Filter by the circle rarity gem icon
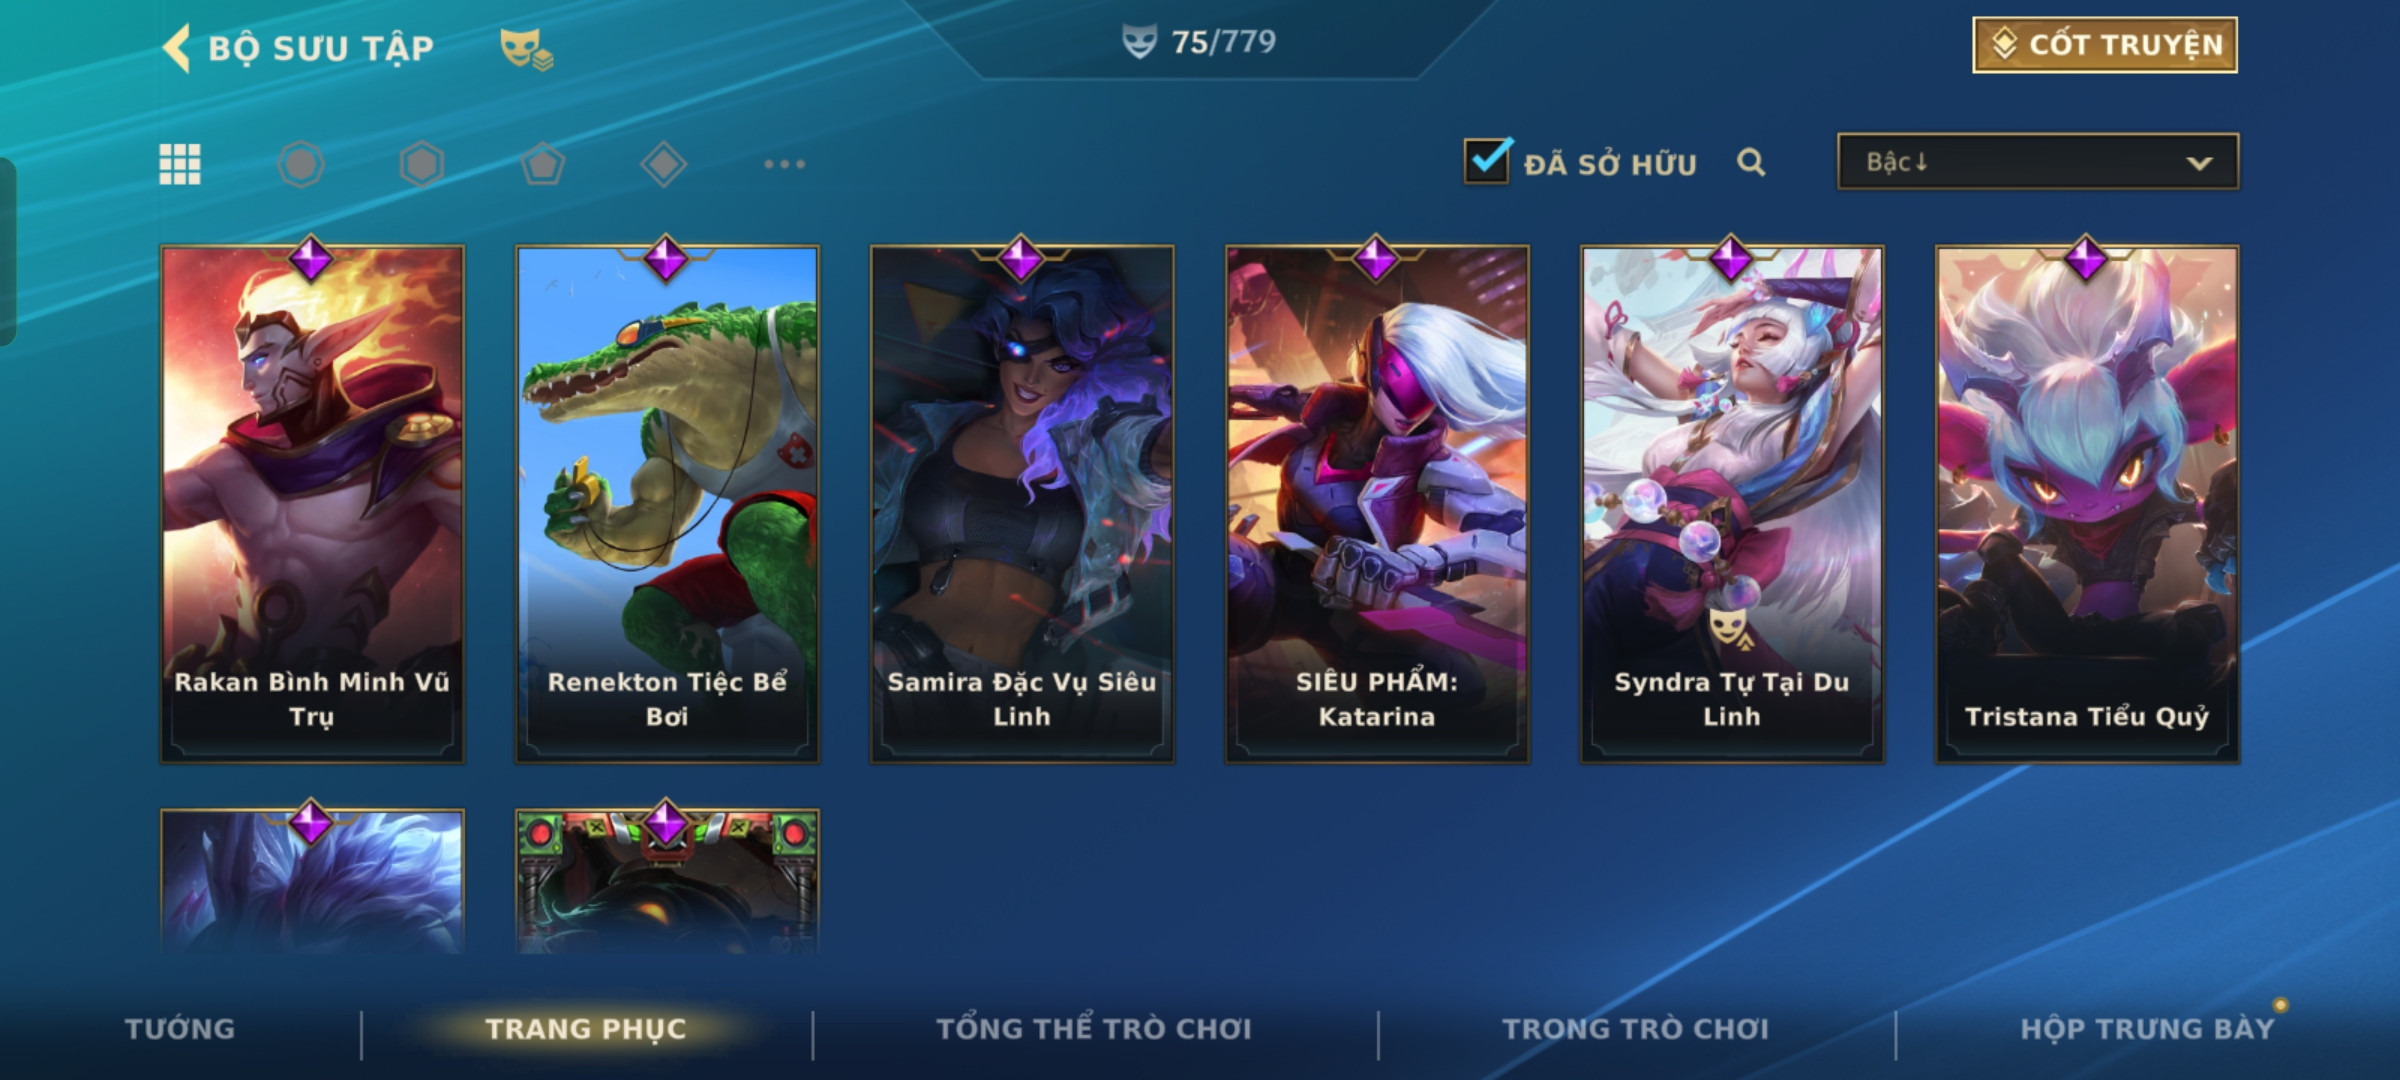This screenshot has height=1080, width=2400. coord(301,164)
